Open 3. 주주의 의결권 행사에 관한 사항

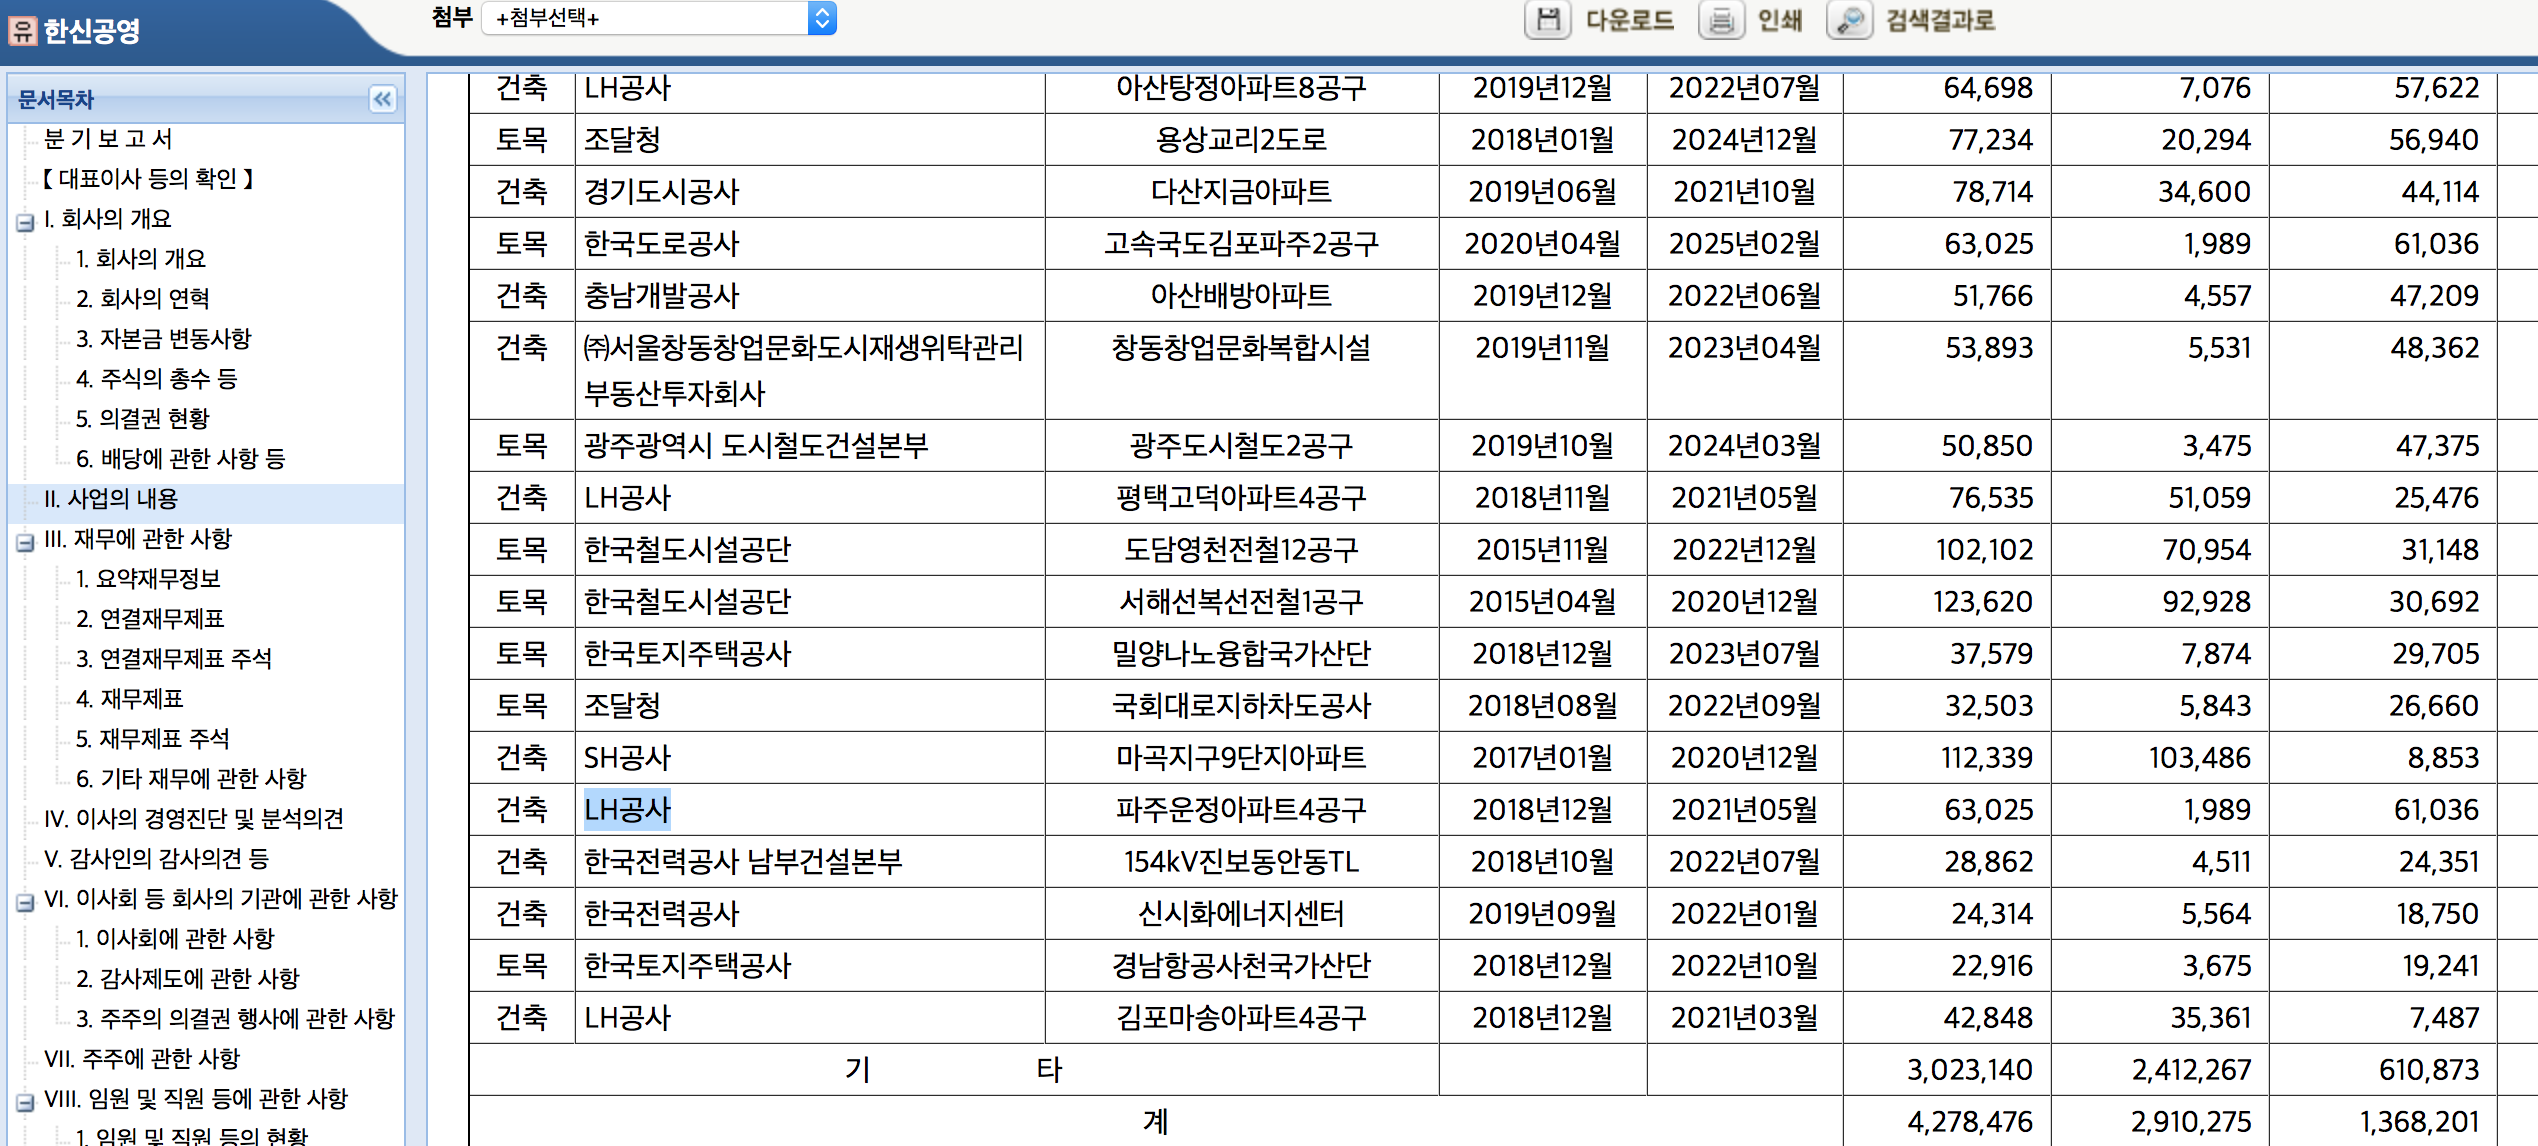[x=236, y=1019]
